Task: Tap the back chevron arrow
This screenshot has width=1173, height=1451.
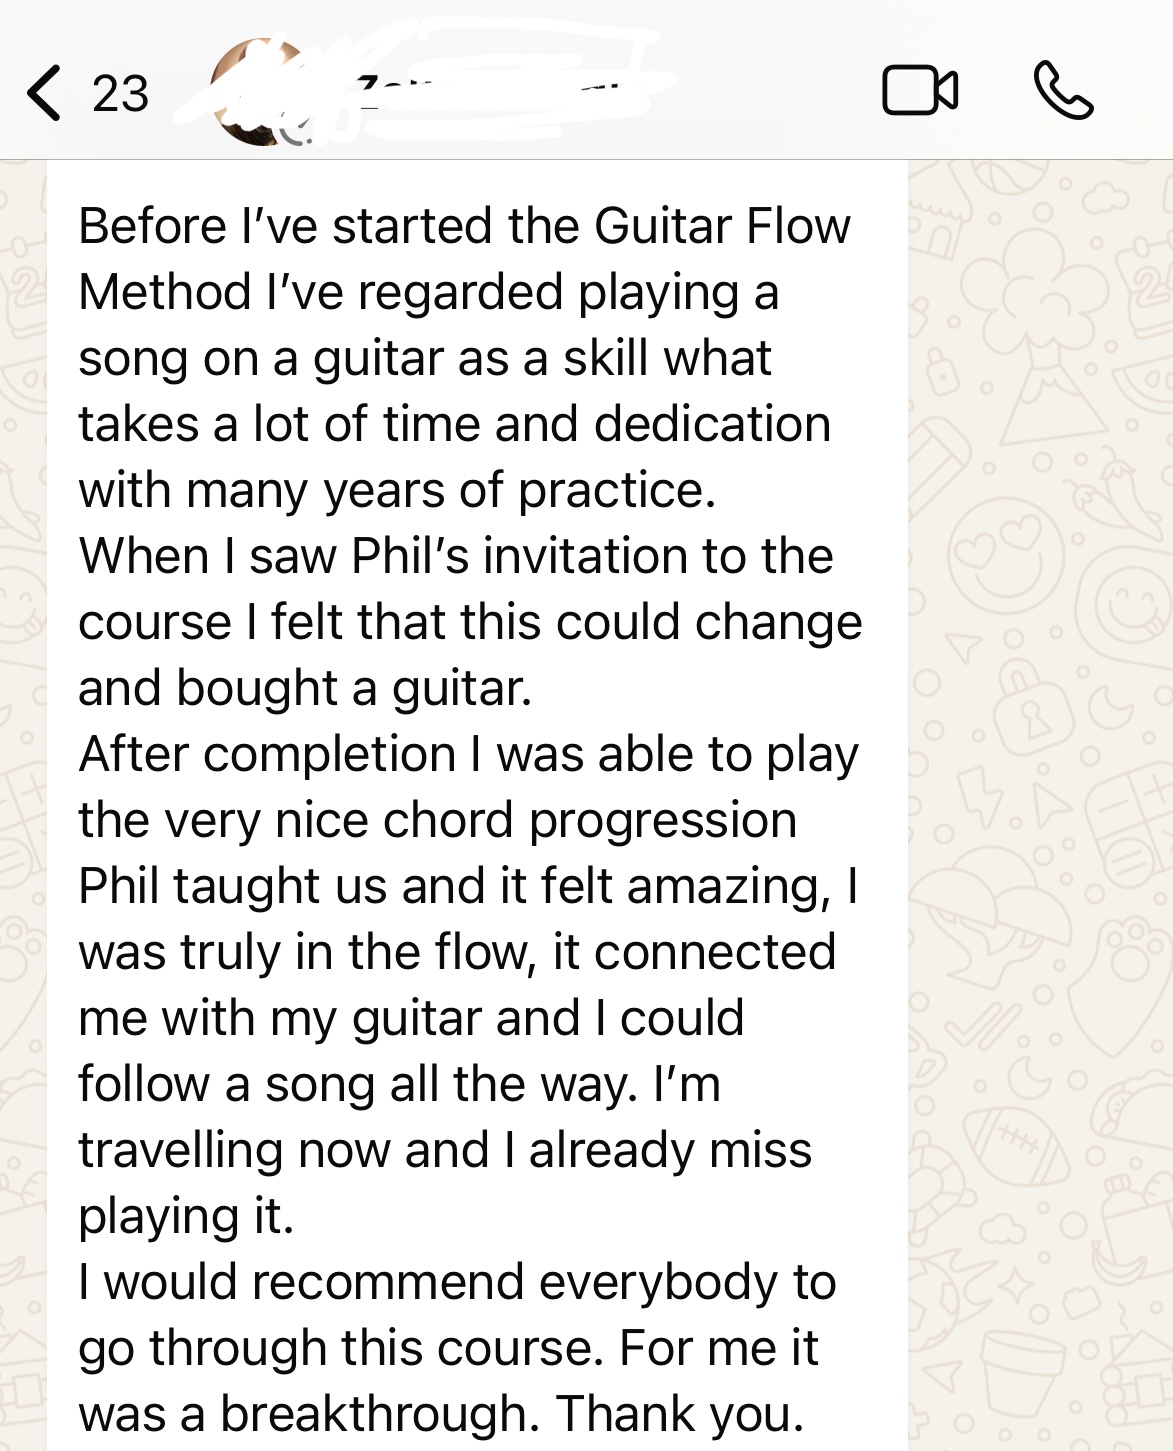Action: coord(44,93)
